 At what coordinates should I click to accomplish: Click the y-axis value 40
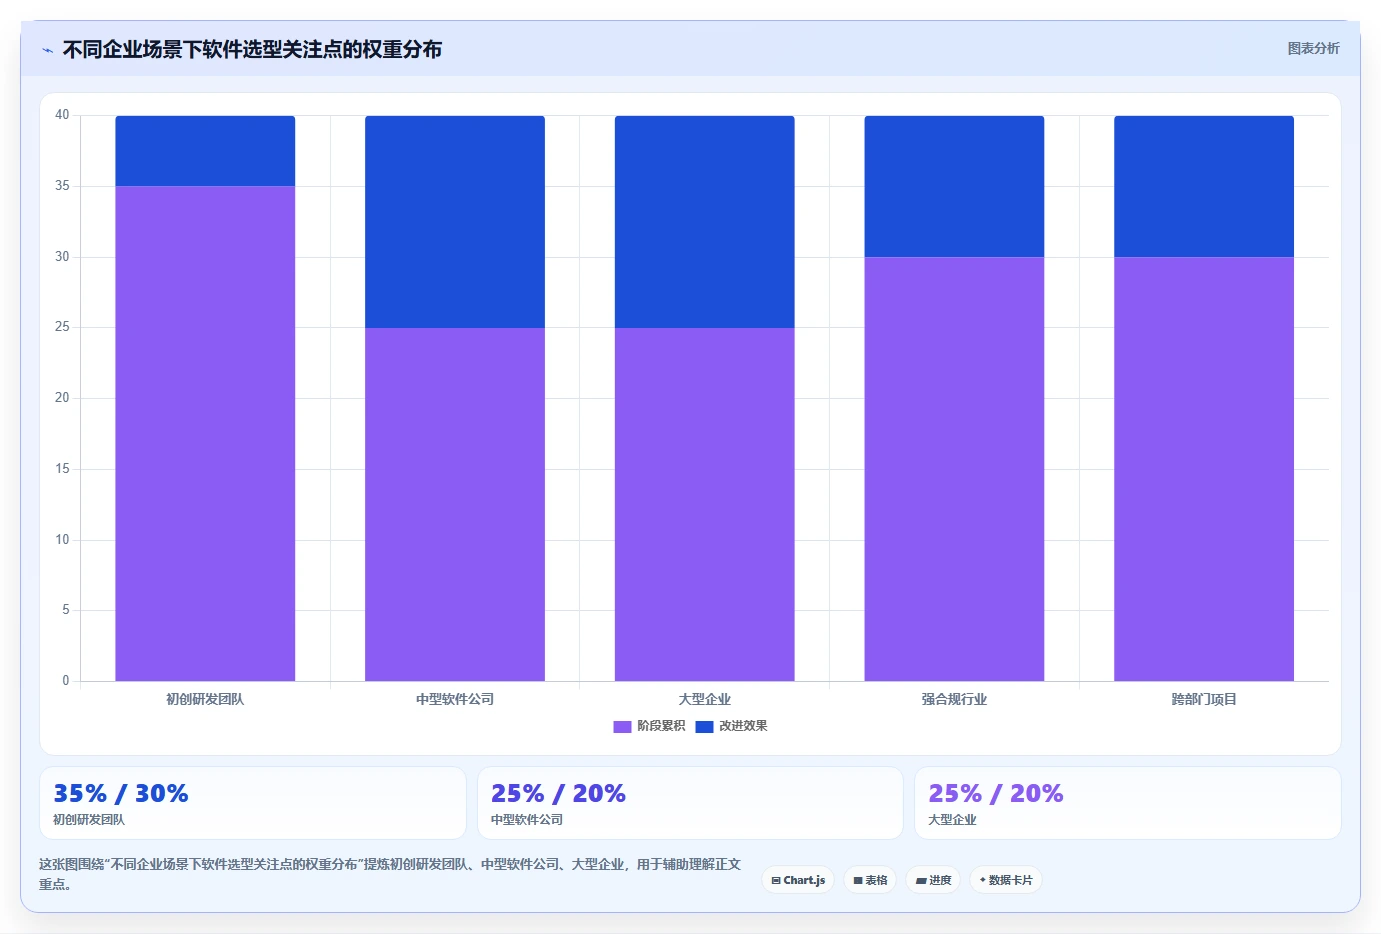62,115
